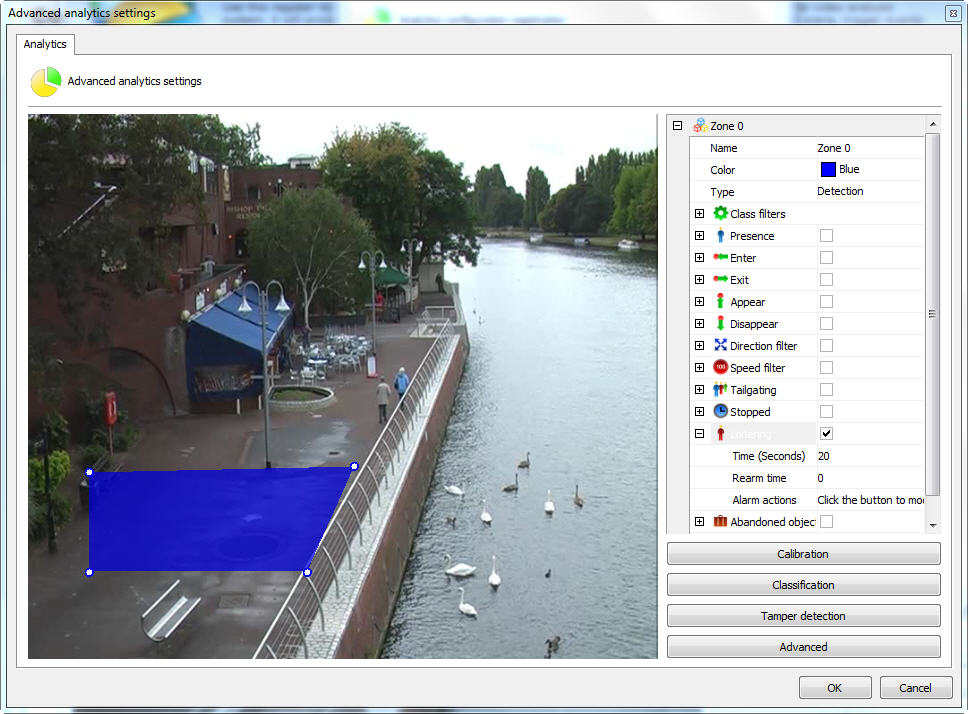Click the Type value Detection
968x714 pixels.
click(x=870, y=191)
